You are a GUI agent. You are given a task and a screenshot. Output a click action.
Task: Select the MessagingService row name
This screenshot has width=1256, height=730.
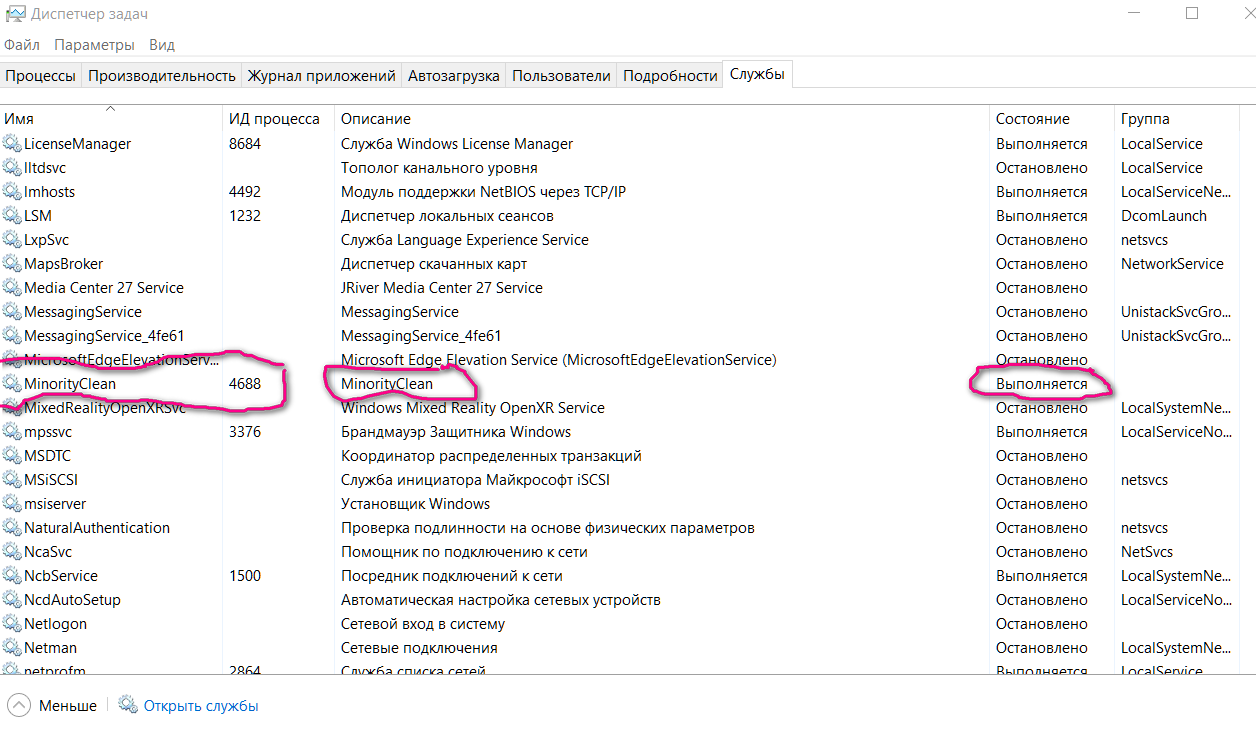pos(83,312)
